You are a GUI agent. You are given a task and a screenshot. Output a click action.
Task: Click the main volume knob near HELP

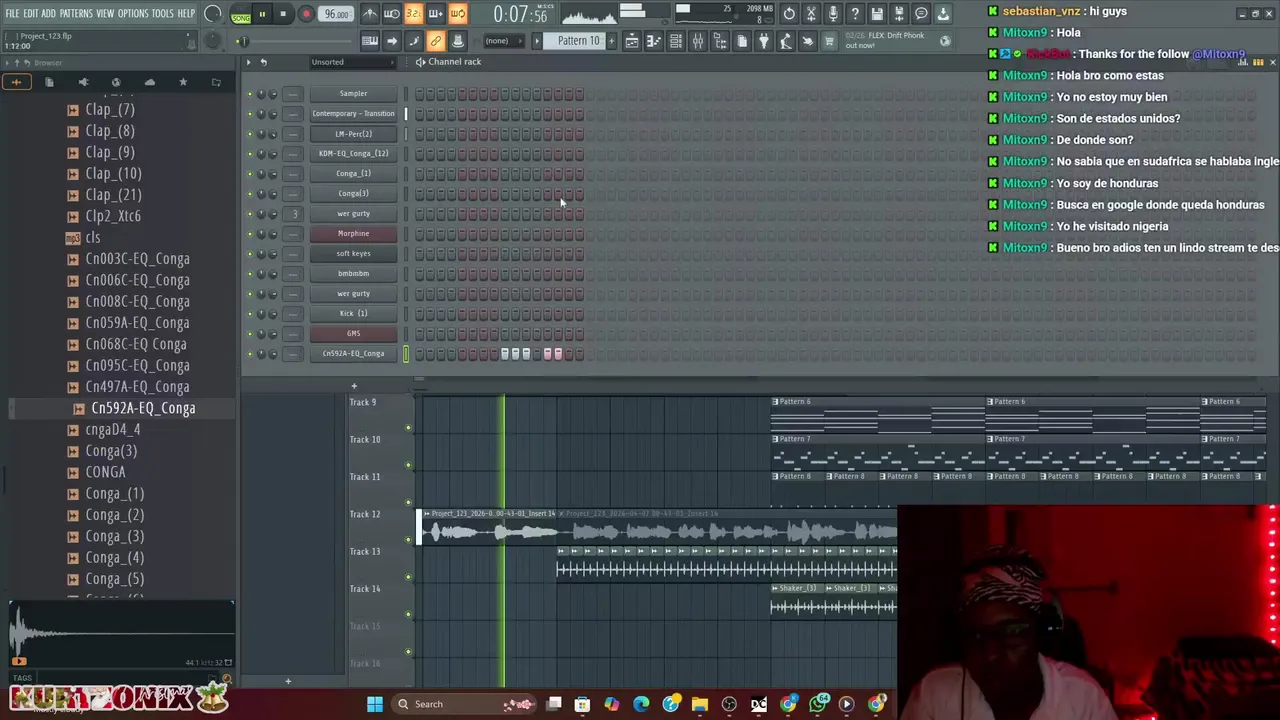coord(212,14)
